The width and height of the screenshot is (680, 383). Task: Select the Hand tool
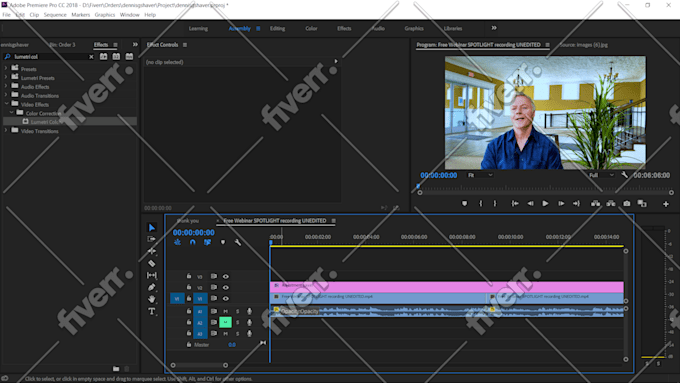pos(151,299)
